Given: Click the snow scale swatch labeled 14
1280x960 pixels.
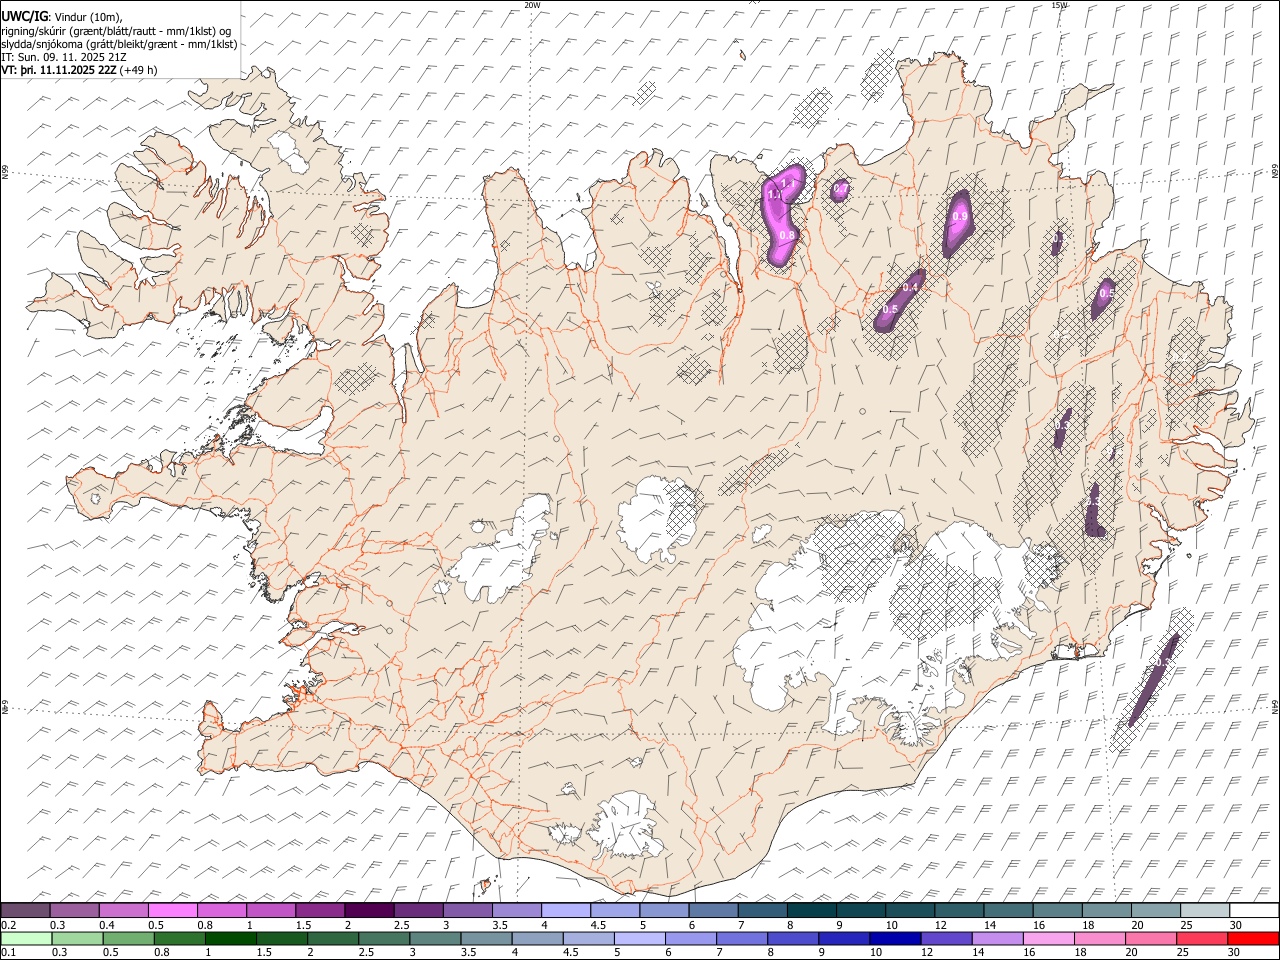Looking at the screenshot, I should click(1008, 911).
